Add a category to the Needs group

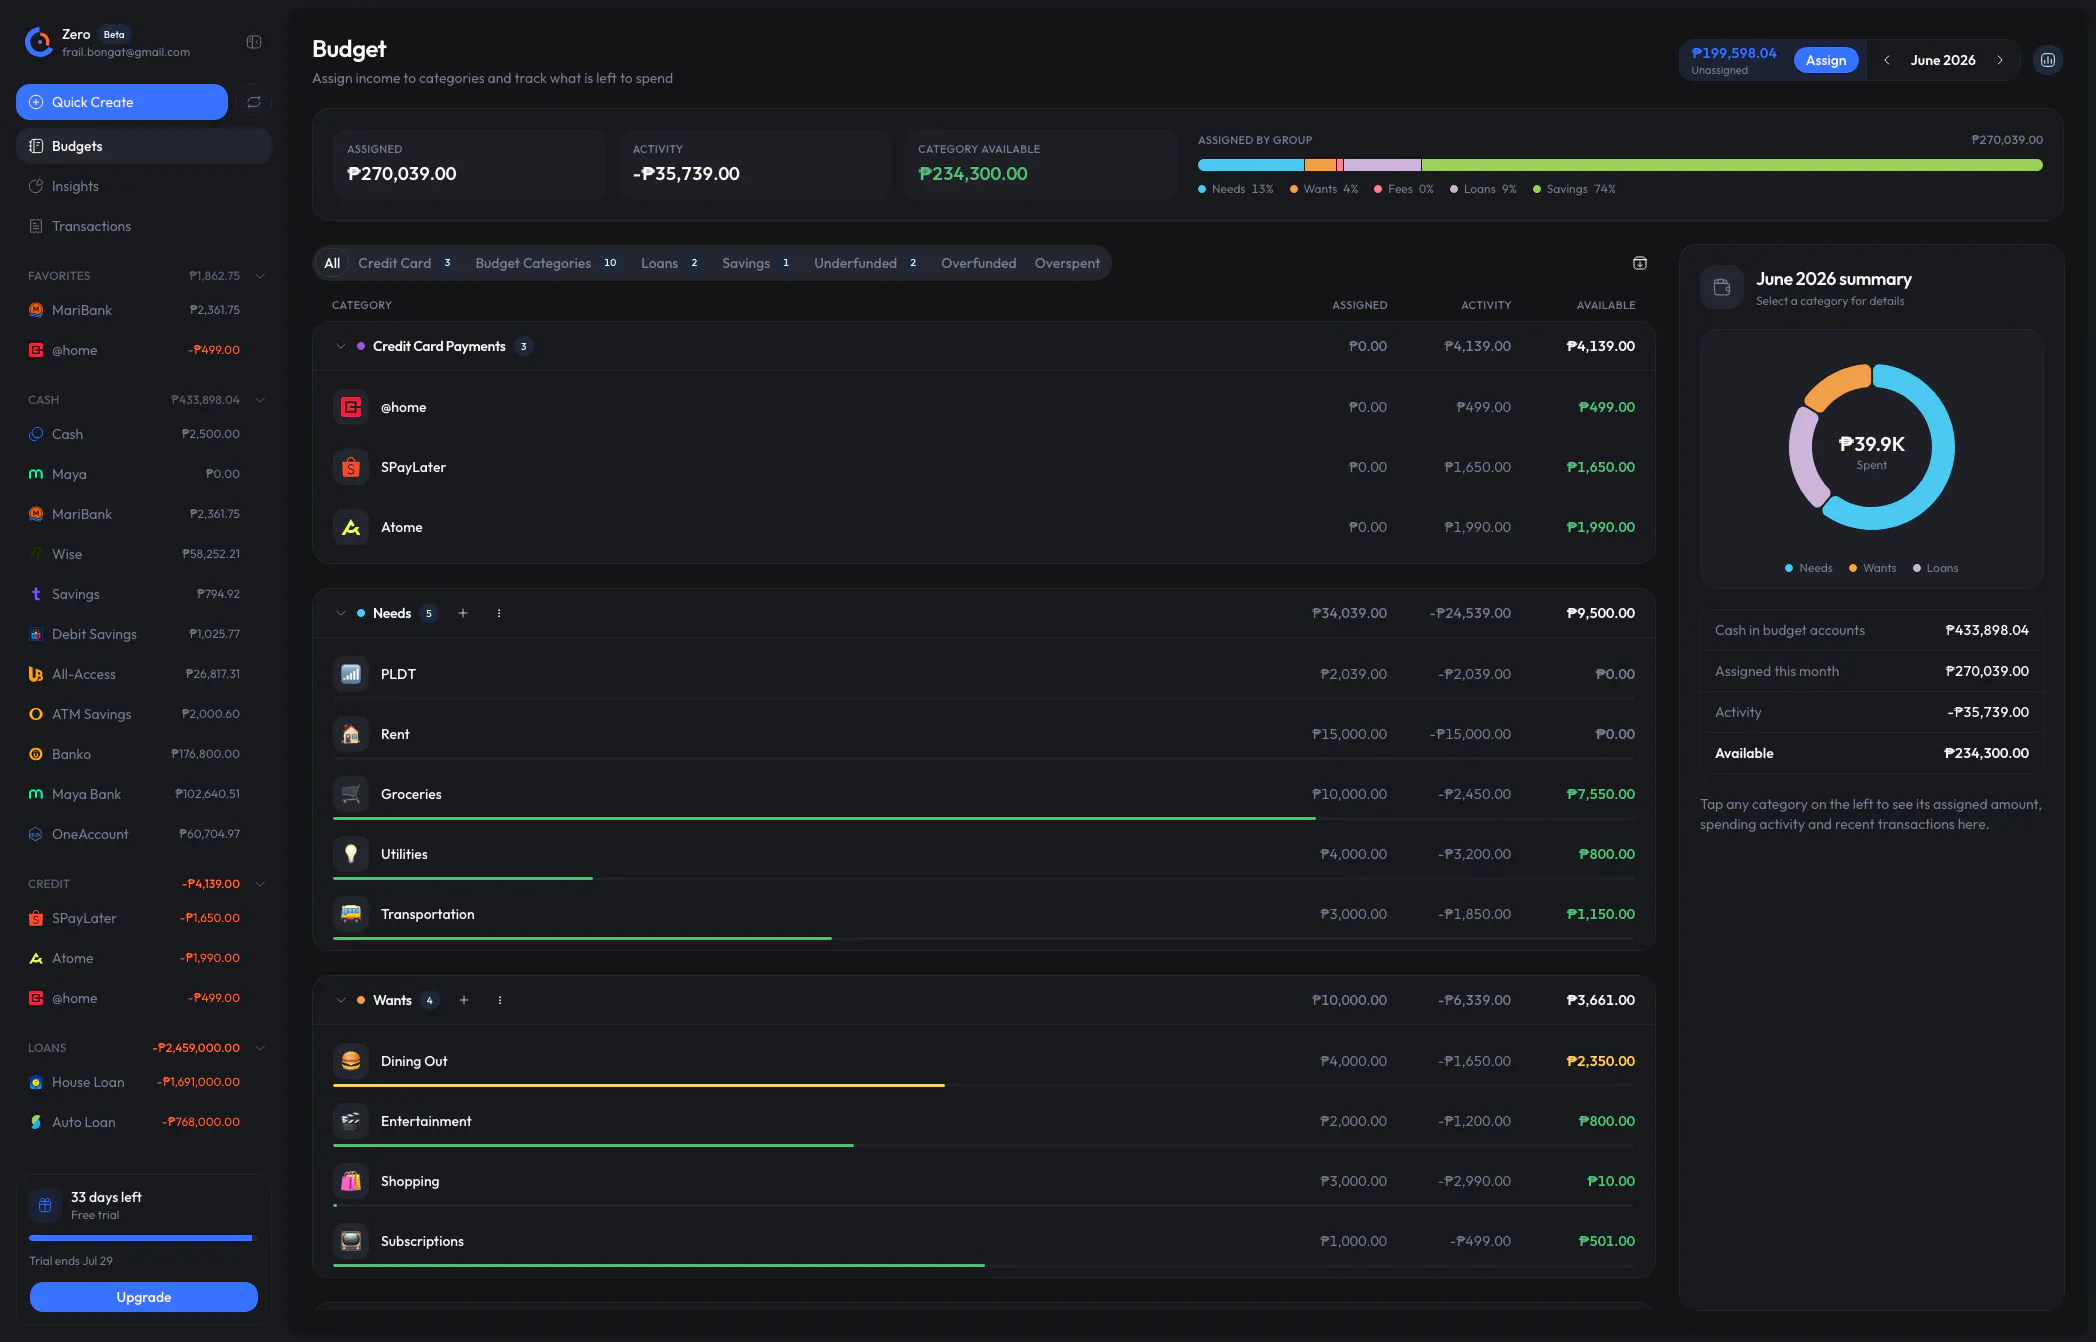click(x=463, y=613)
